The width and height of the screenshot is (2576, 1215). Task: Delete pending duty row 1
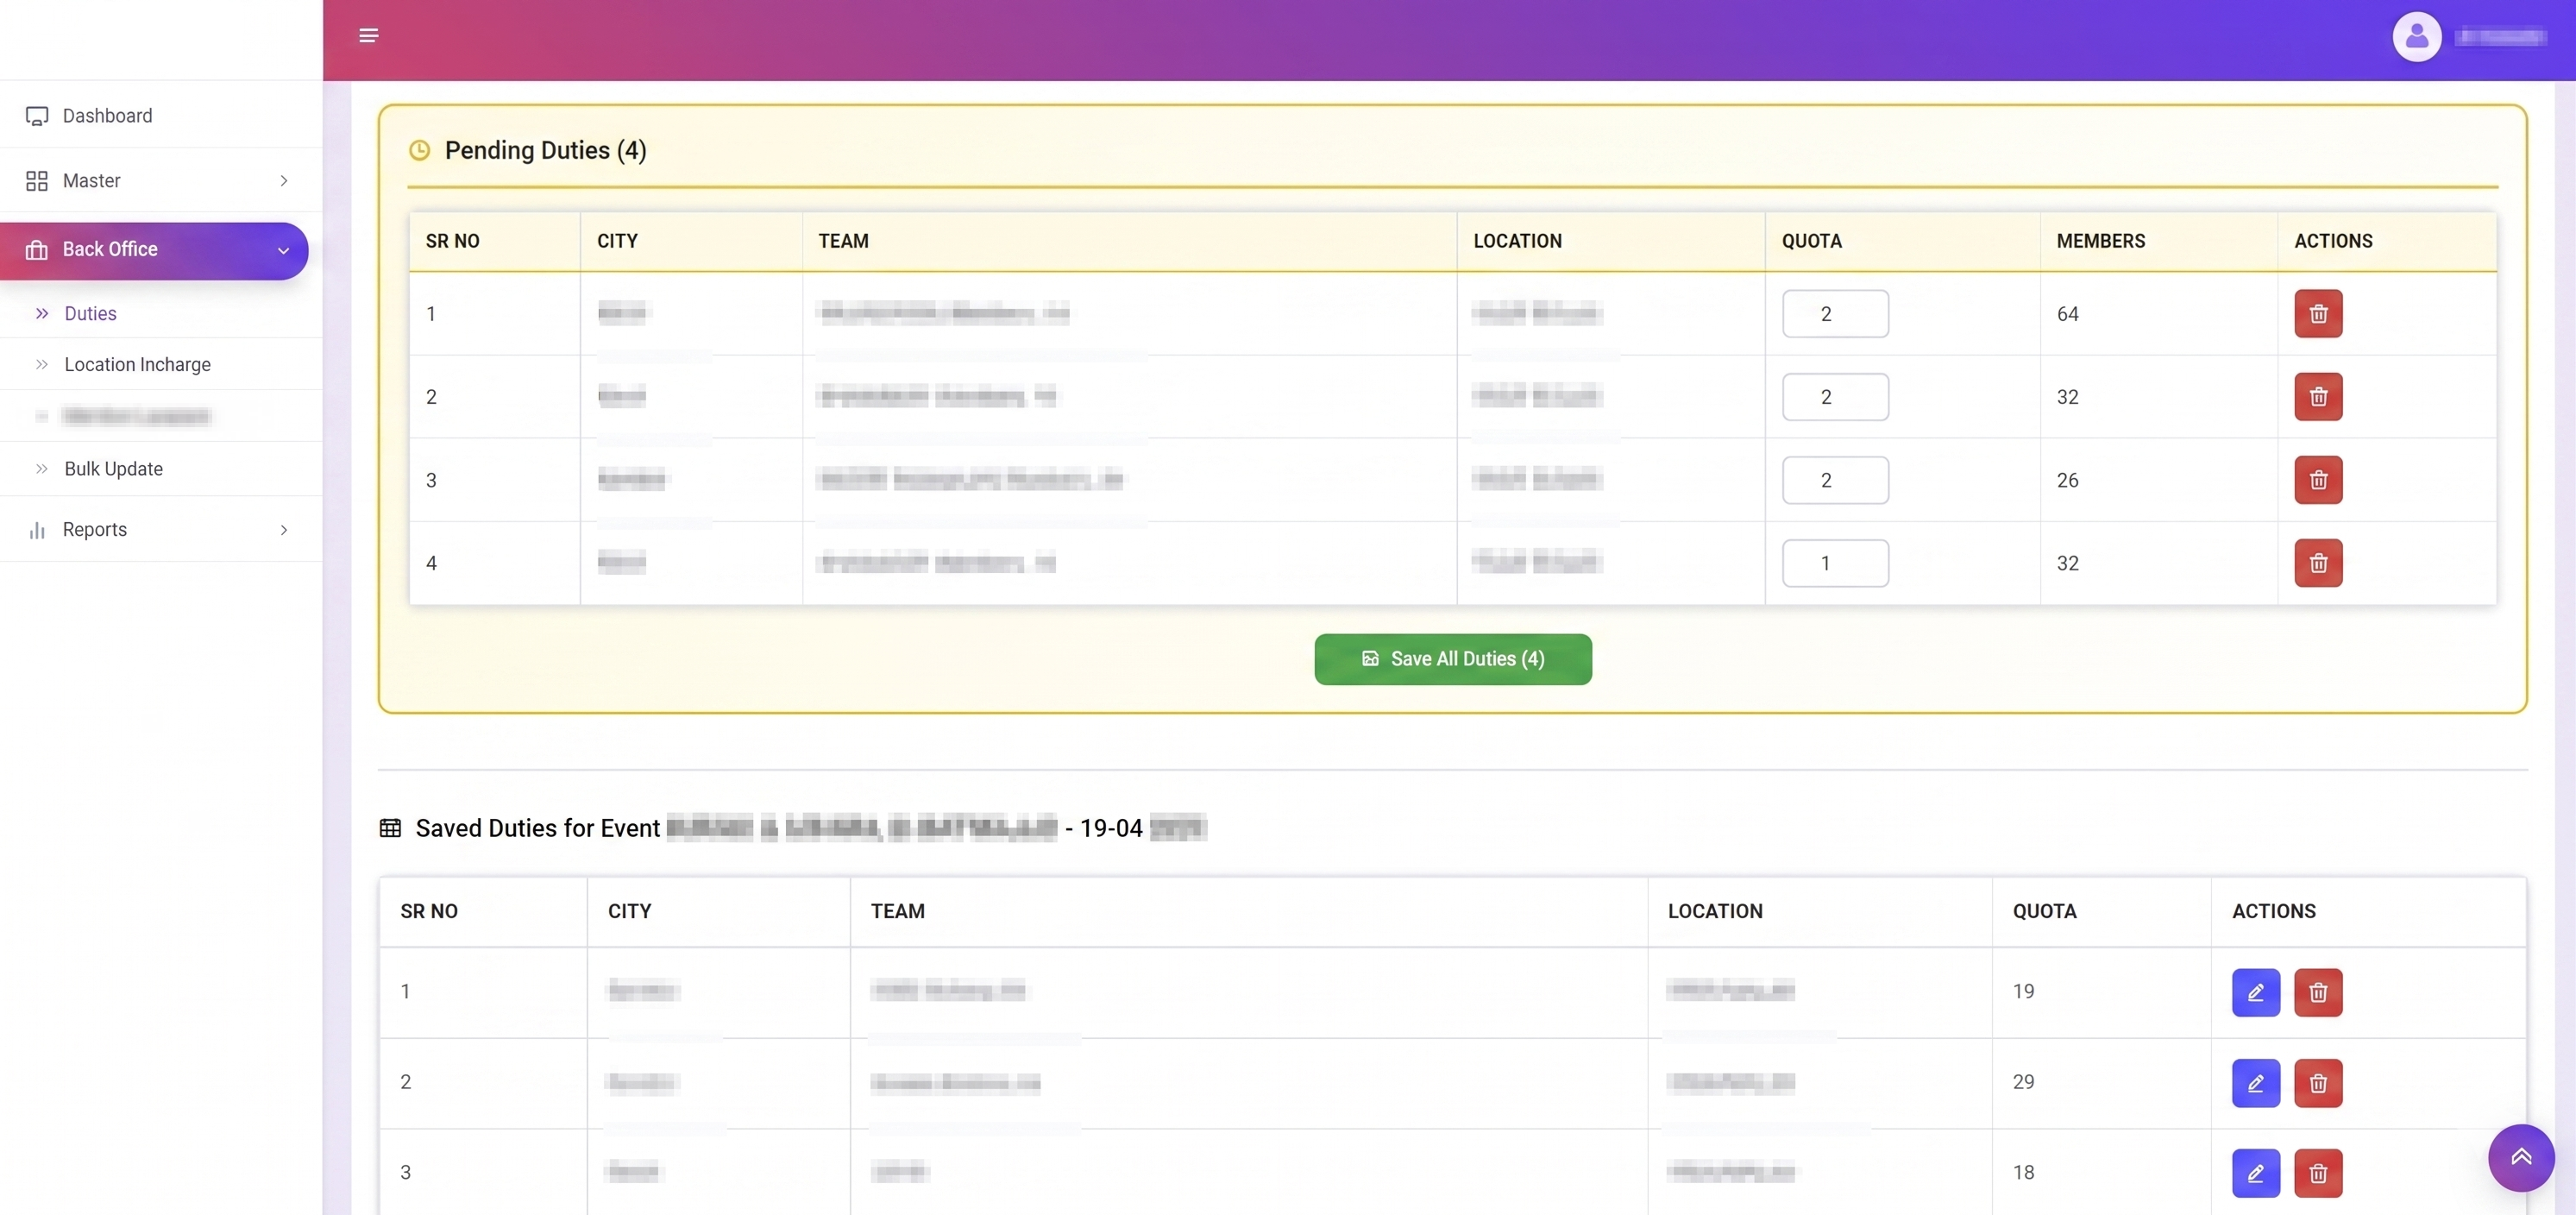click(x=2318, y=314)
